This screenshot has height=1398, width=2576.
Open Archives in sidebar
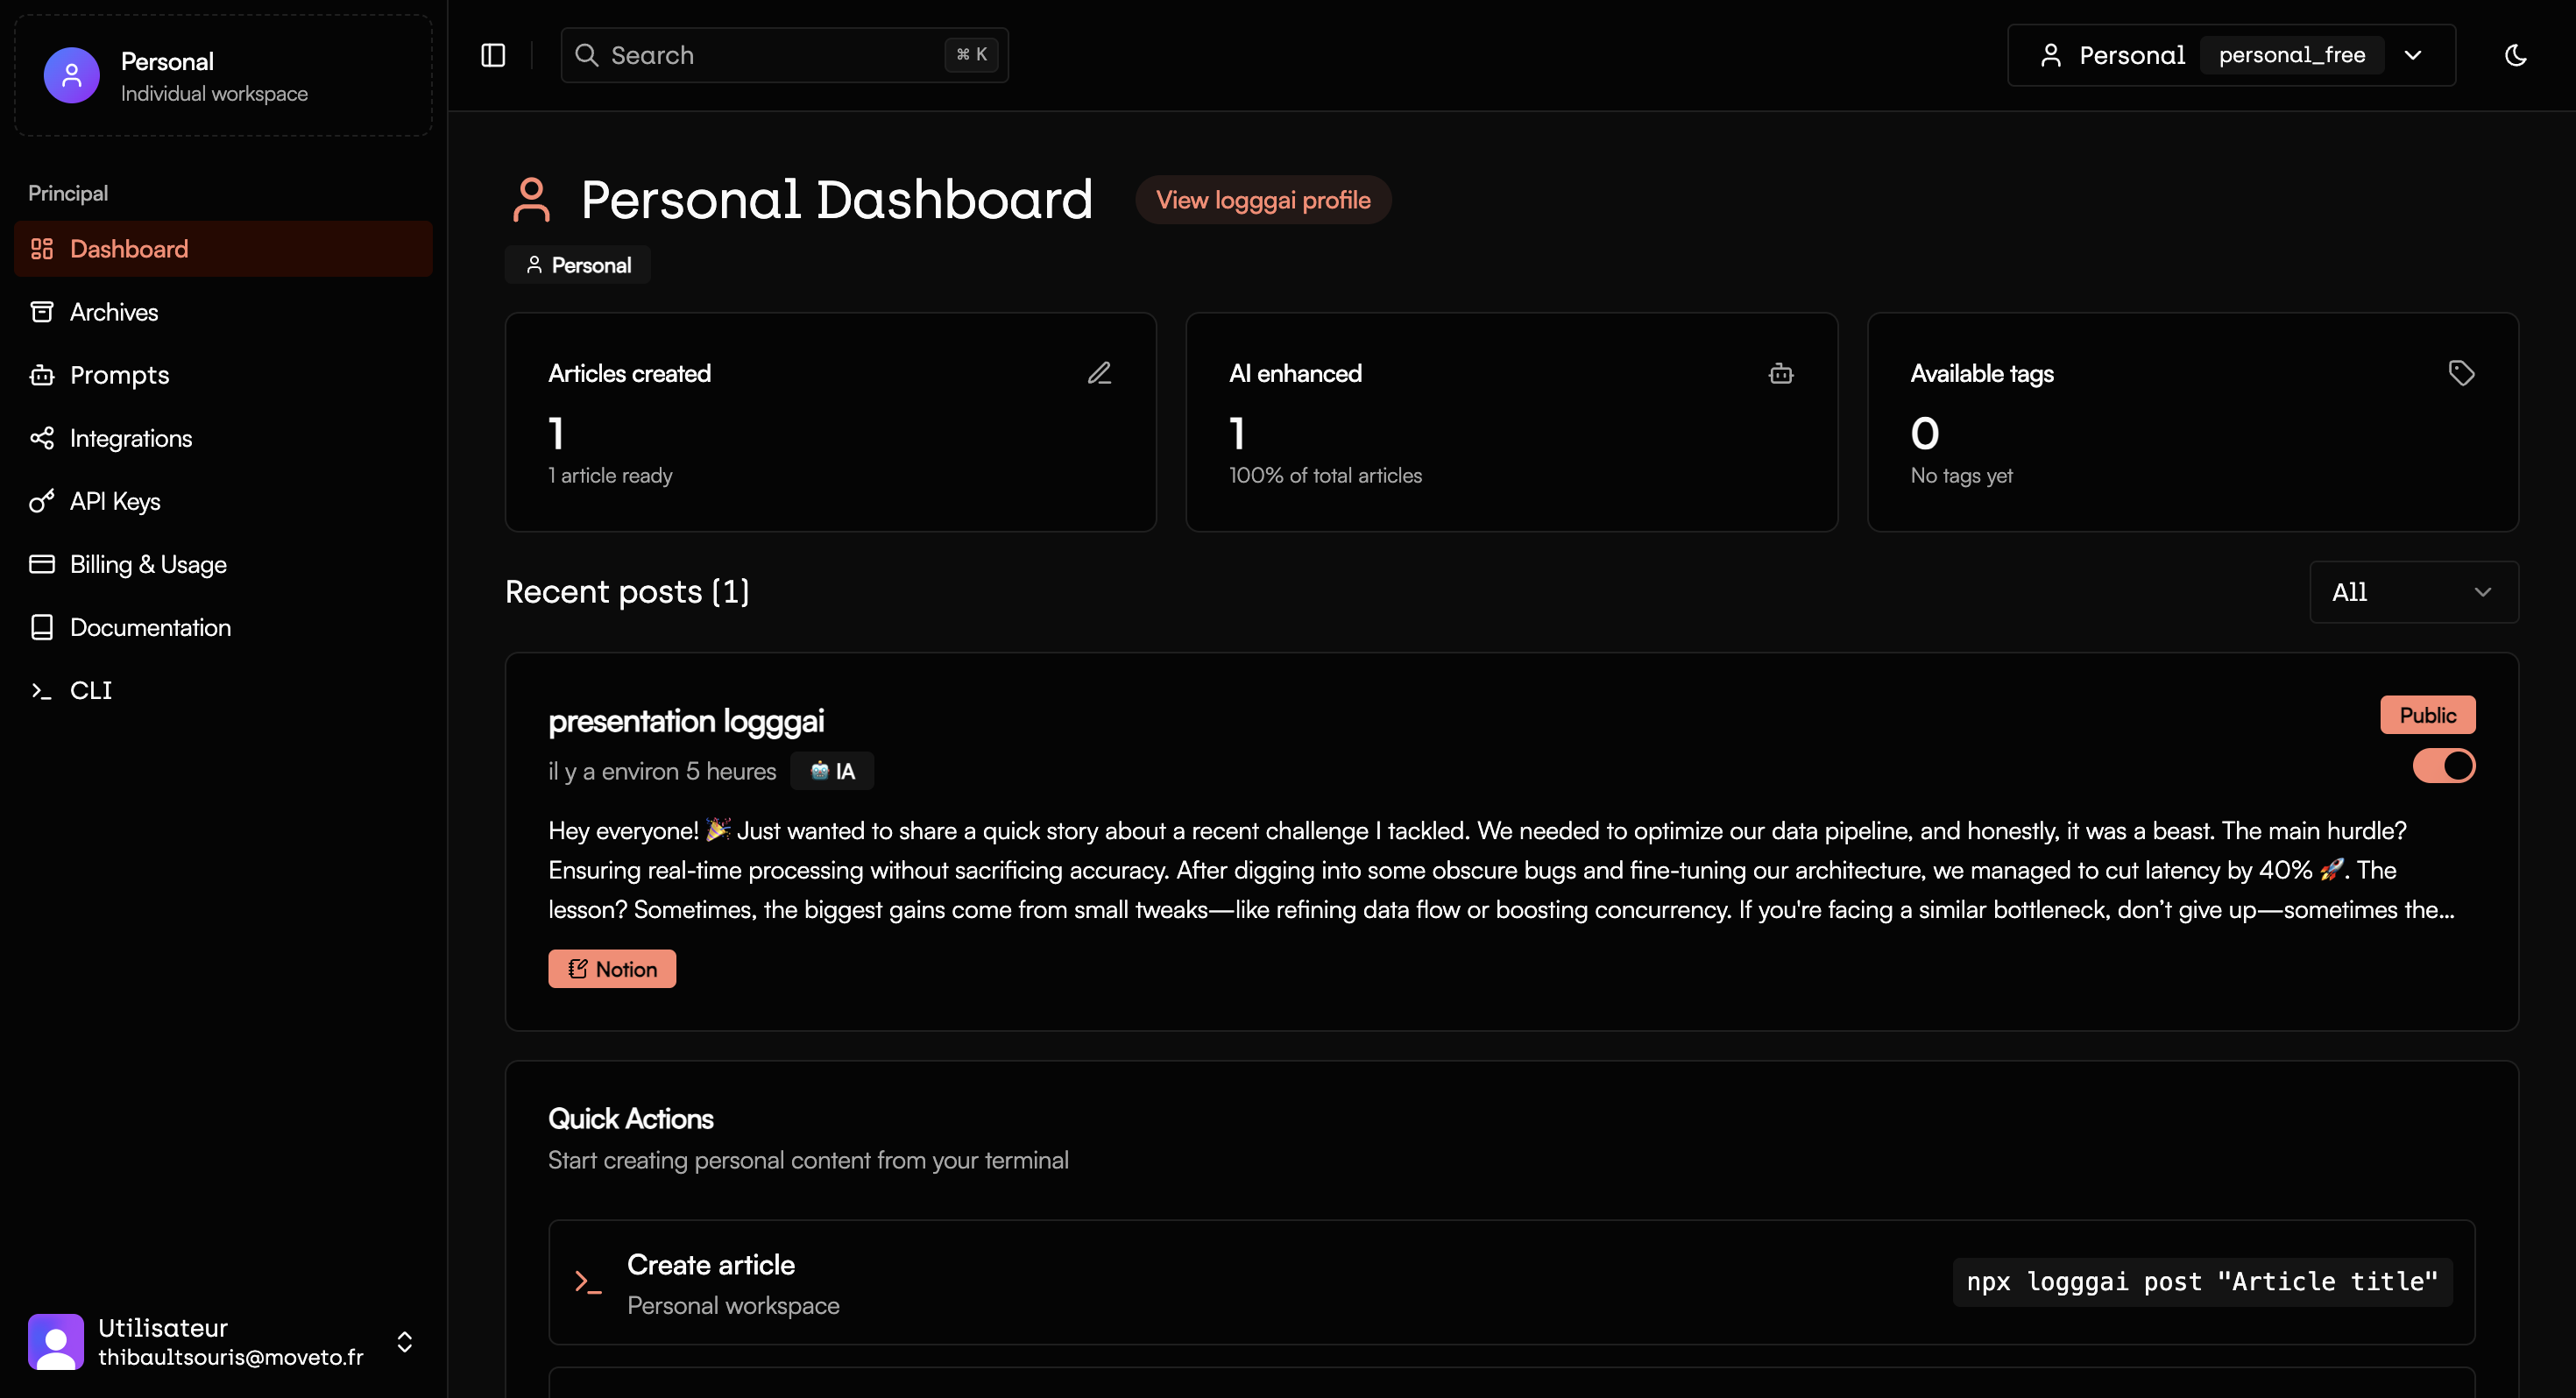click(223, 312)
